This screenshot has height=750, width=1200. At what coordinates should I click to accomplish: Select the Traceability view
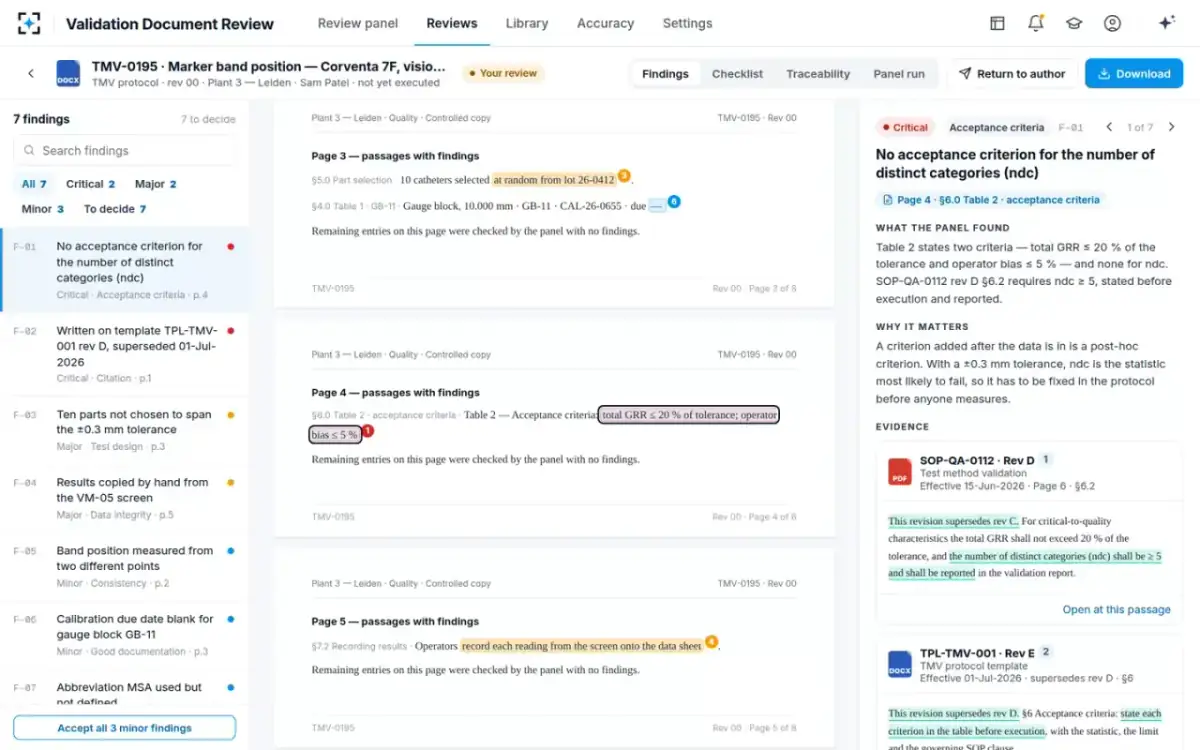pos(818,74)
